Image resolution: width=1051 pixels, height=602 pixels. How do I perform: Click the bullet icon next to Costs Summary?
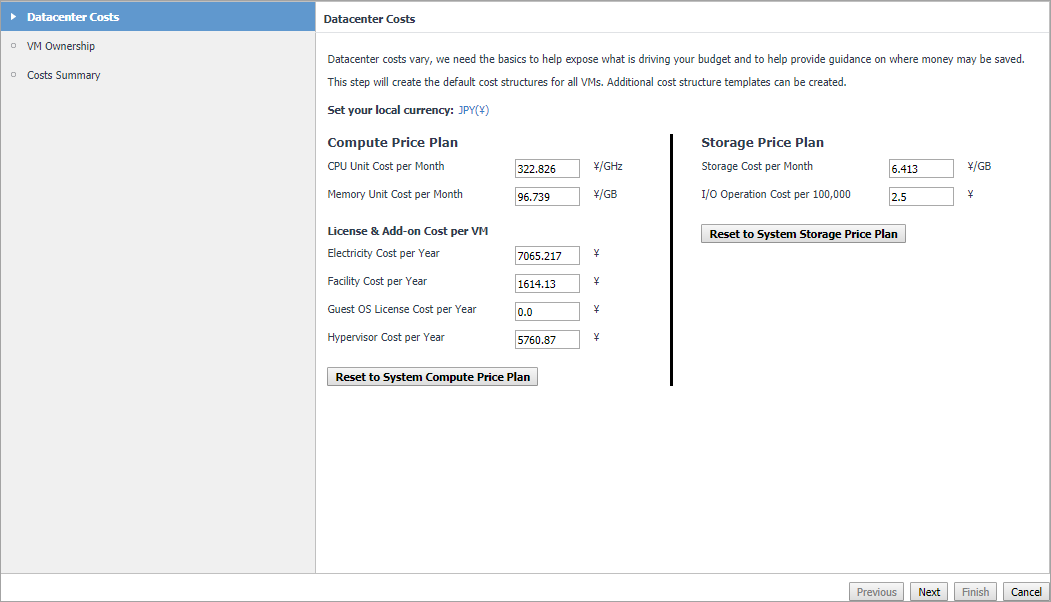(x=13, y=75)
